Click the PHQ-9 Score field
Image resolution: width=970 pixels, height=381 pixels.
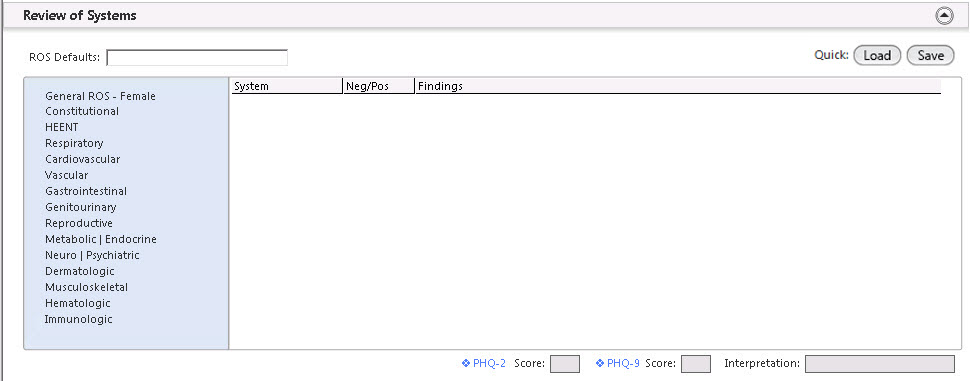coord(696,364)
